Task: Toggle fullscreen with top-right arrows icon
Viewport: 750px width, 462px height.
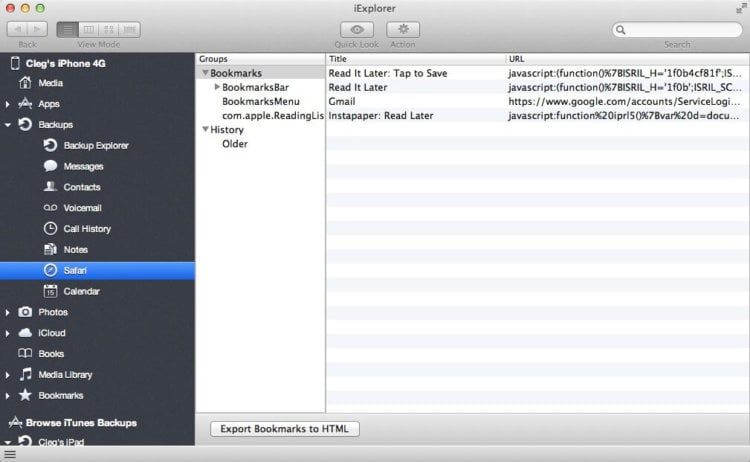Action: (x=741, y=8)
